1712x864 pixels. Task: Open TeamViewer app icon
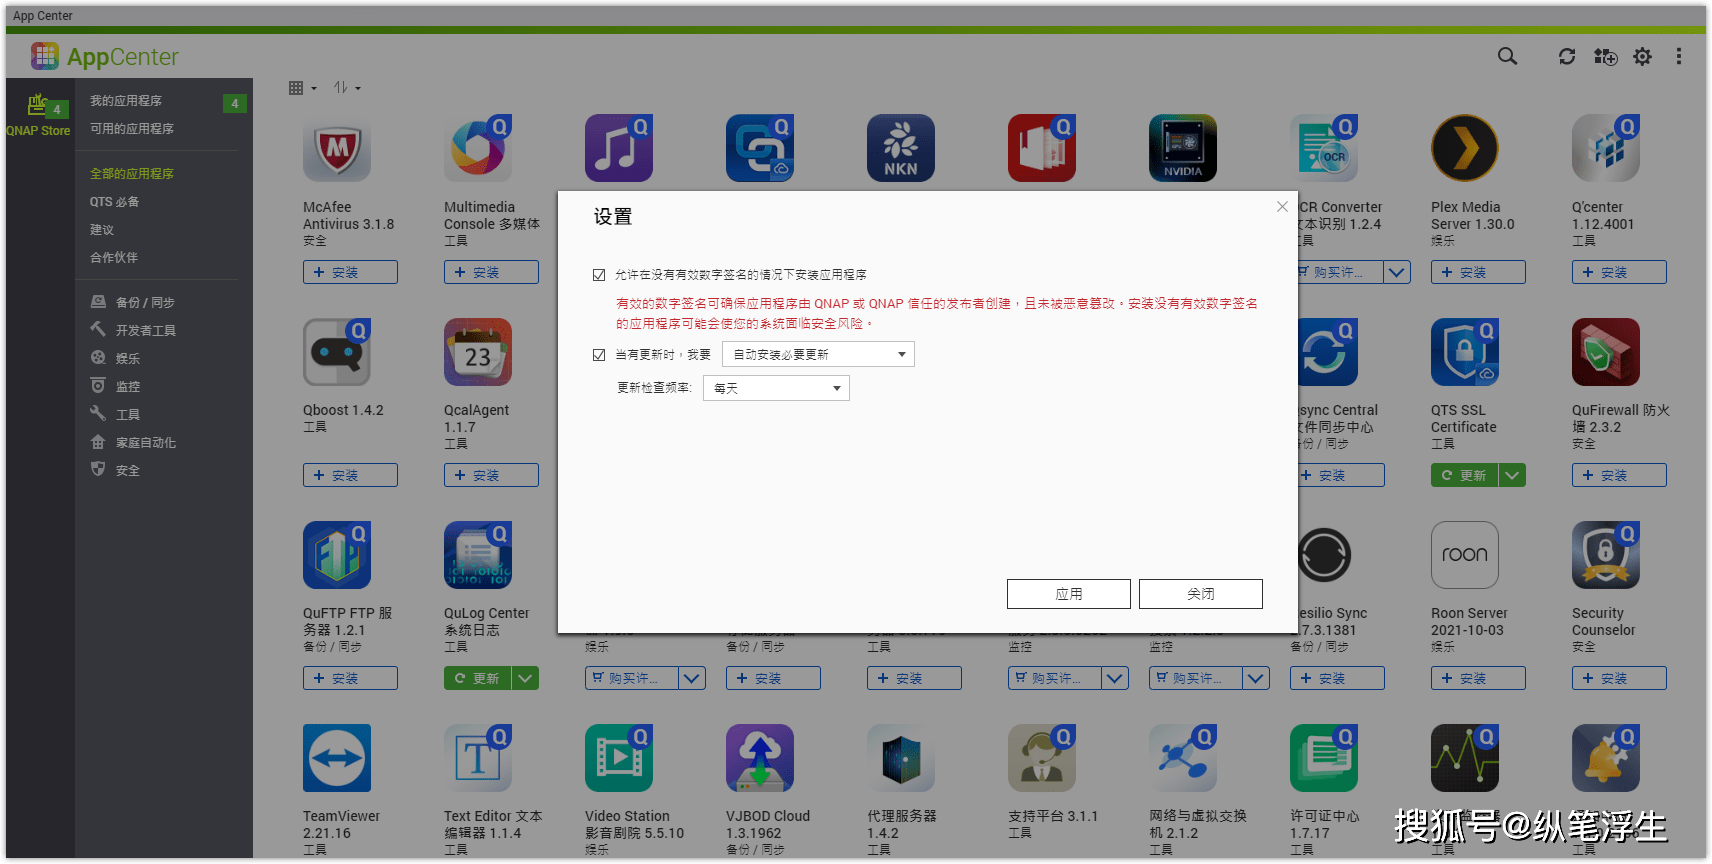[x=337, y=758]
